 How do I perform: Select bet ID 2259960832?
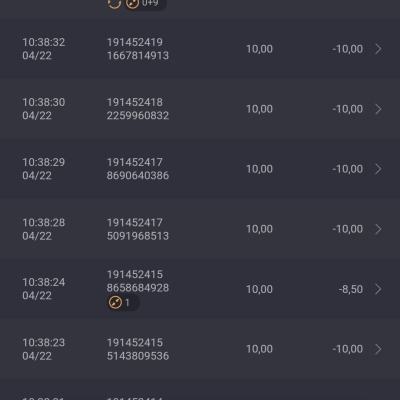tap(138, 115)
